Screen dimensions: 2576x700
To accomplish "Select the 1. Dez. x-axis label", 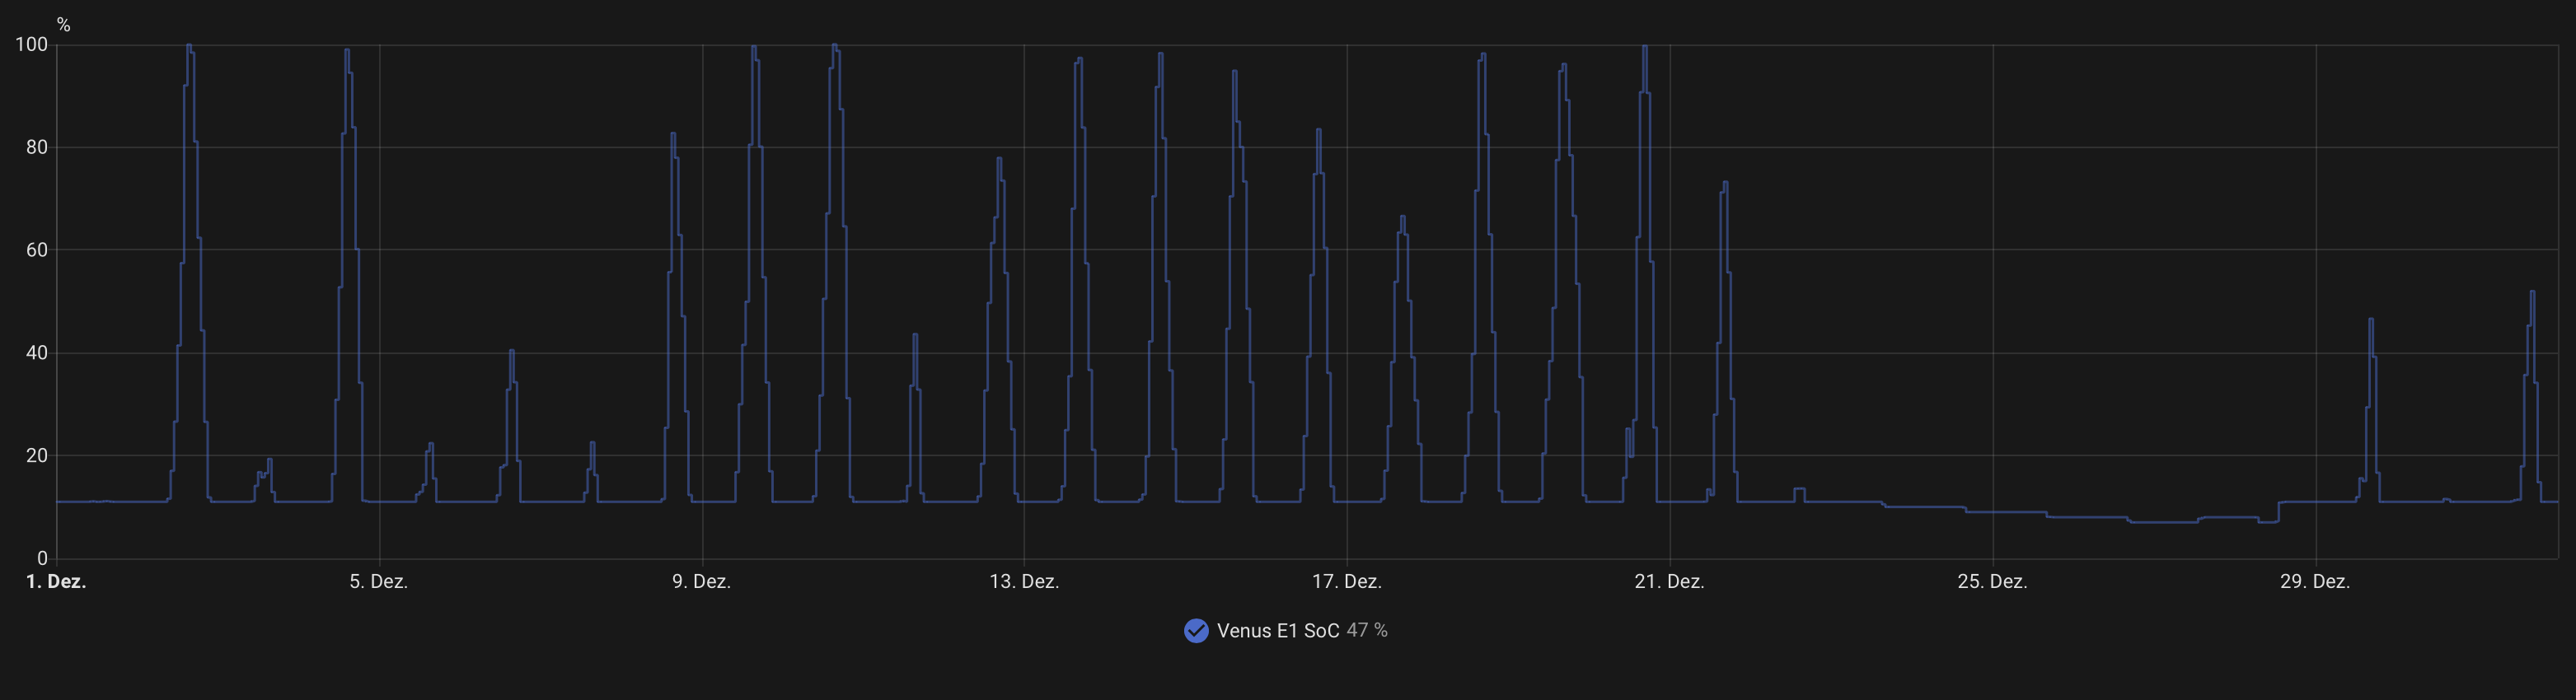I will 56,582.
